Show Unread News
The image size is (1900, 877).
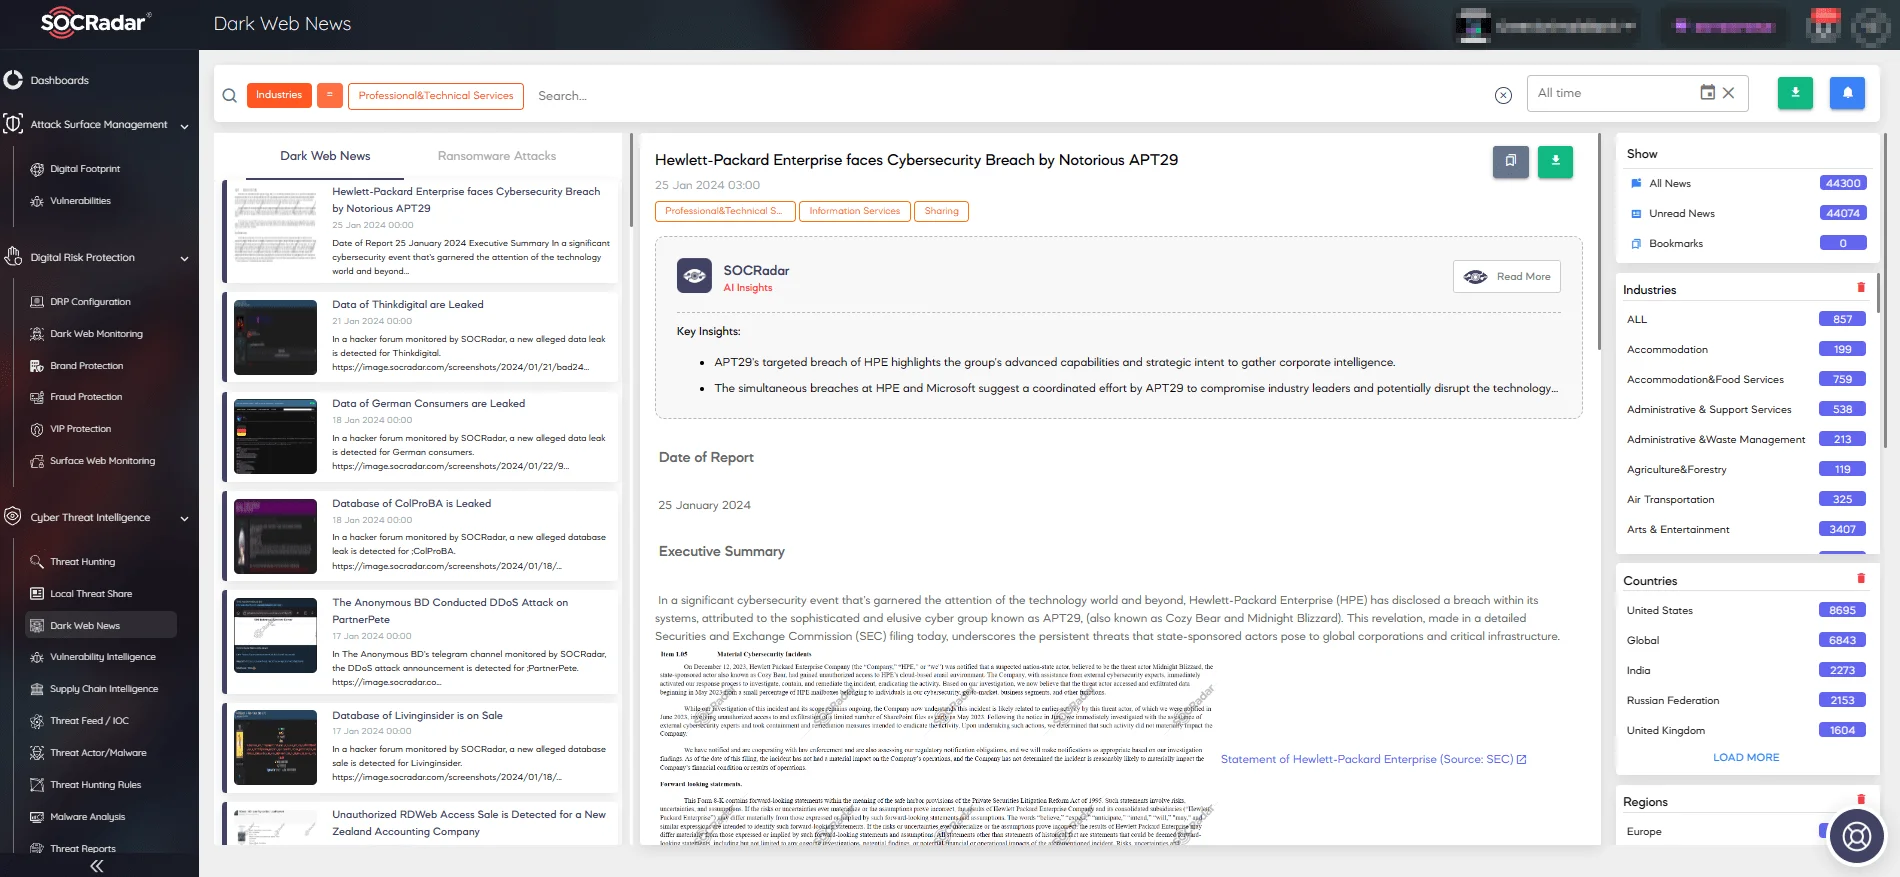(x=1682, y=214)
